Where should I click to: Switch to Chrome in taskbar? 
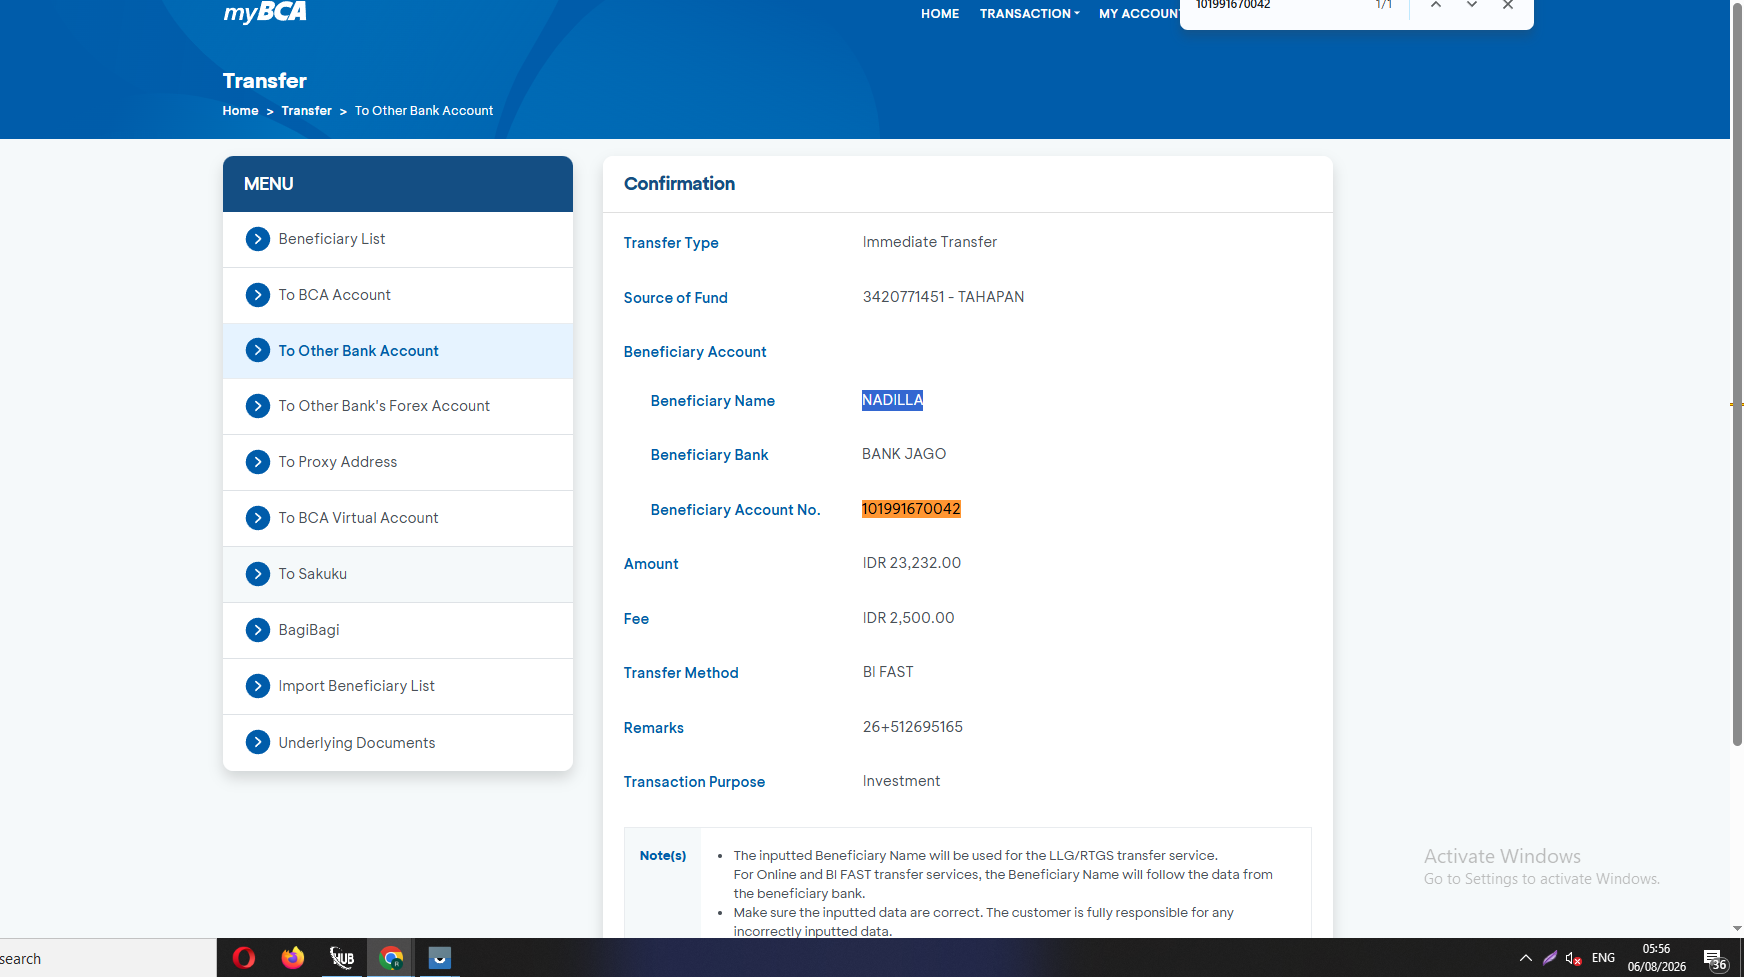pos(391,958)
